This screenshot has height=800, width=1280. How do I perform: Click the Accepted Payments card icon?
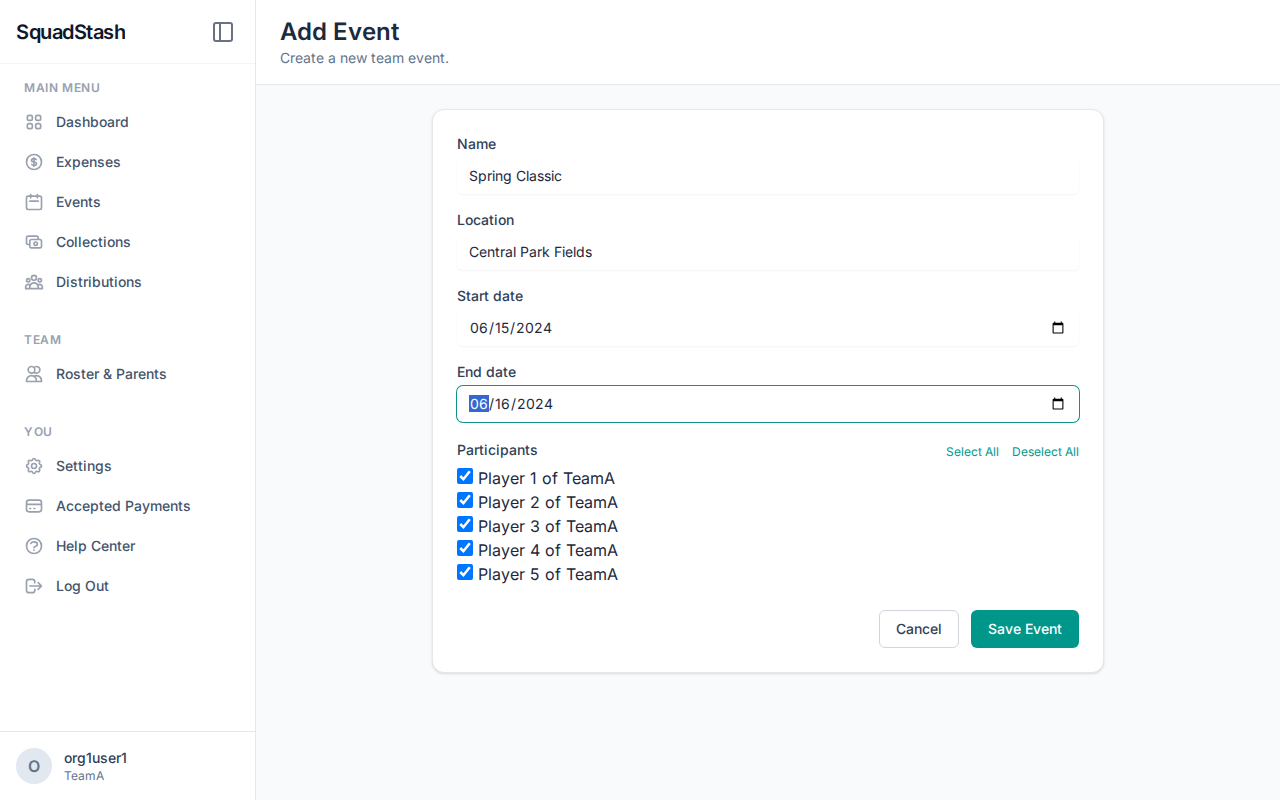(33, 505)
